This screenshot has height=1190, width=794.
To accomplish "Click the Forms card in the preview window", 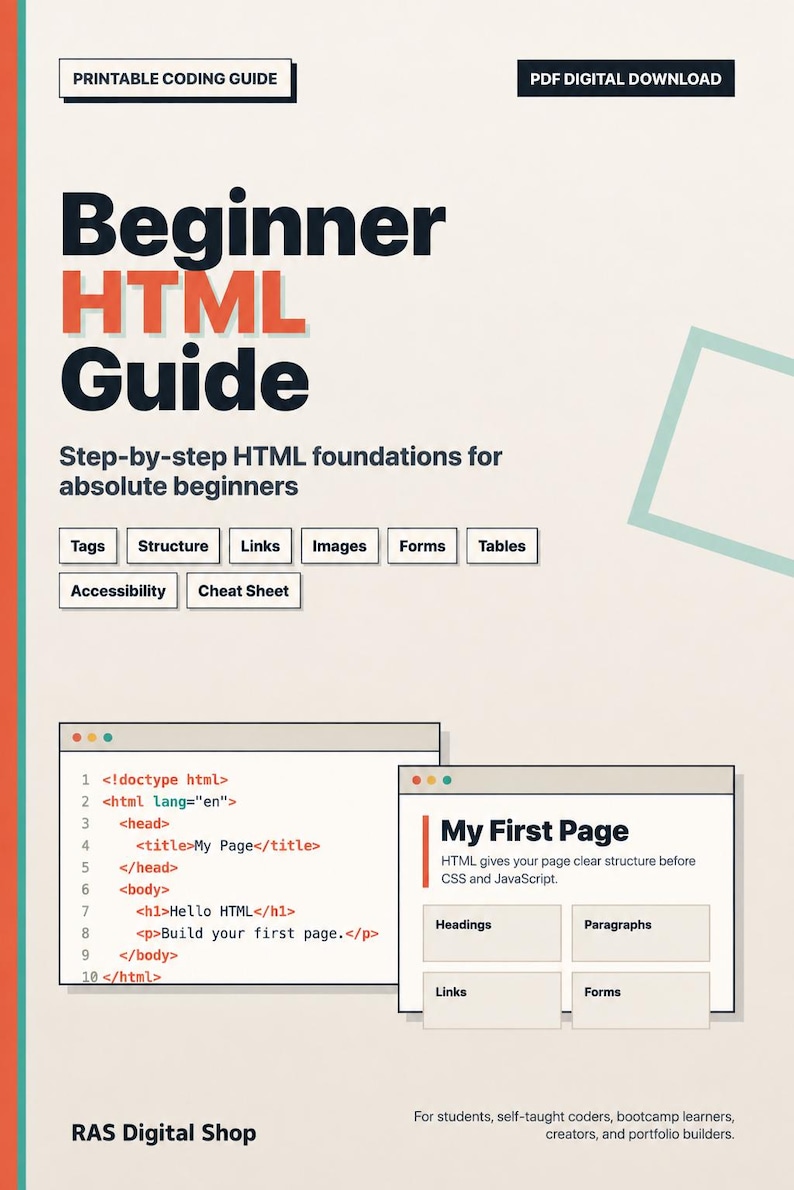I will [641, 1000].
